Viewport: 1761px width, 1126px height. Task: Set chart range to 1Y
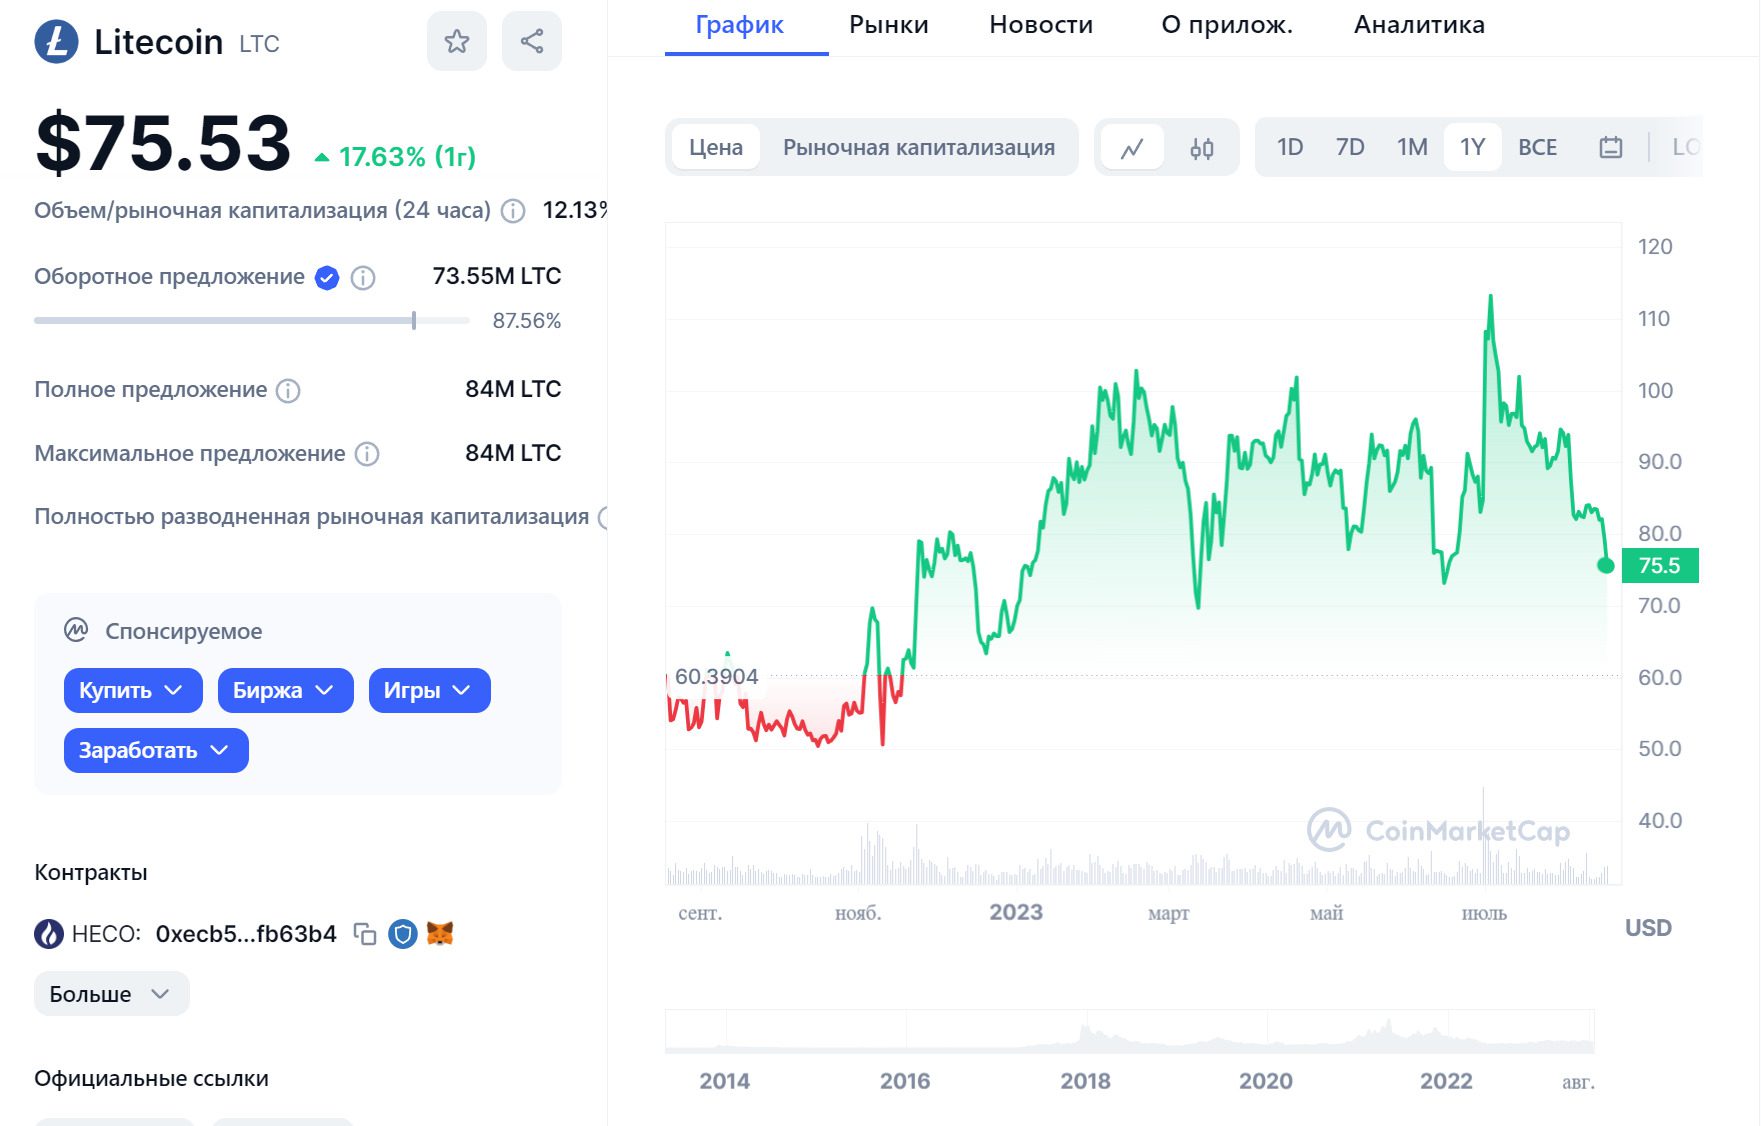[x=1472, y=148]
